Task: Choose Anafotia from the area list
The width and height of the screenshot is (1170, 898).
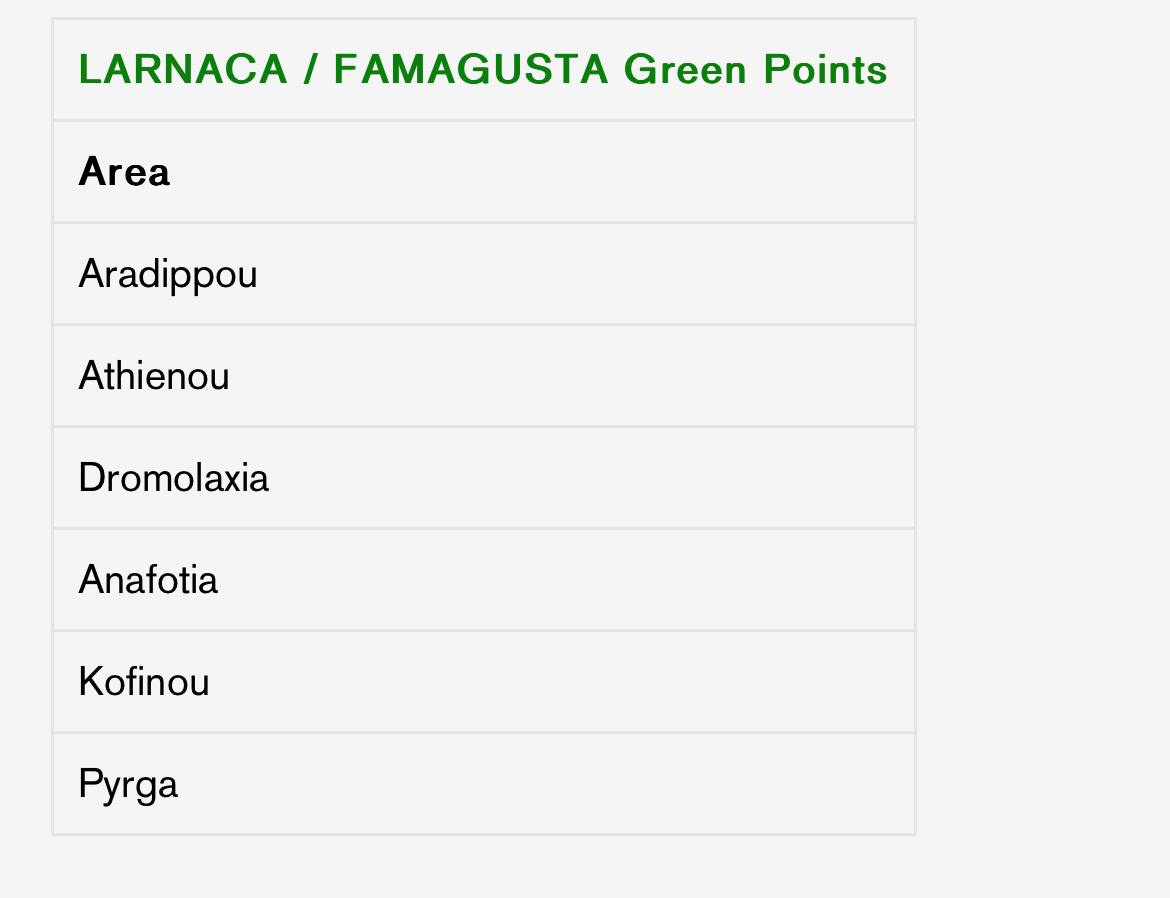Action: tap(148, 580)
